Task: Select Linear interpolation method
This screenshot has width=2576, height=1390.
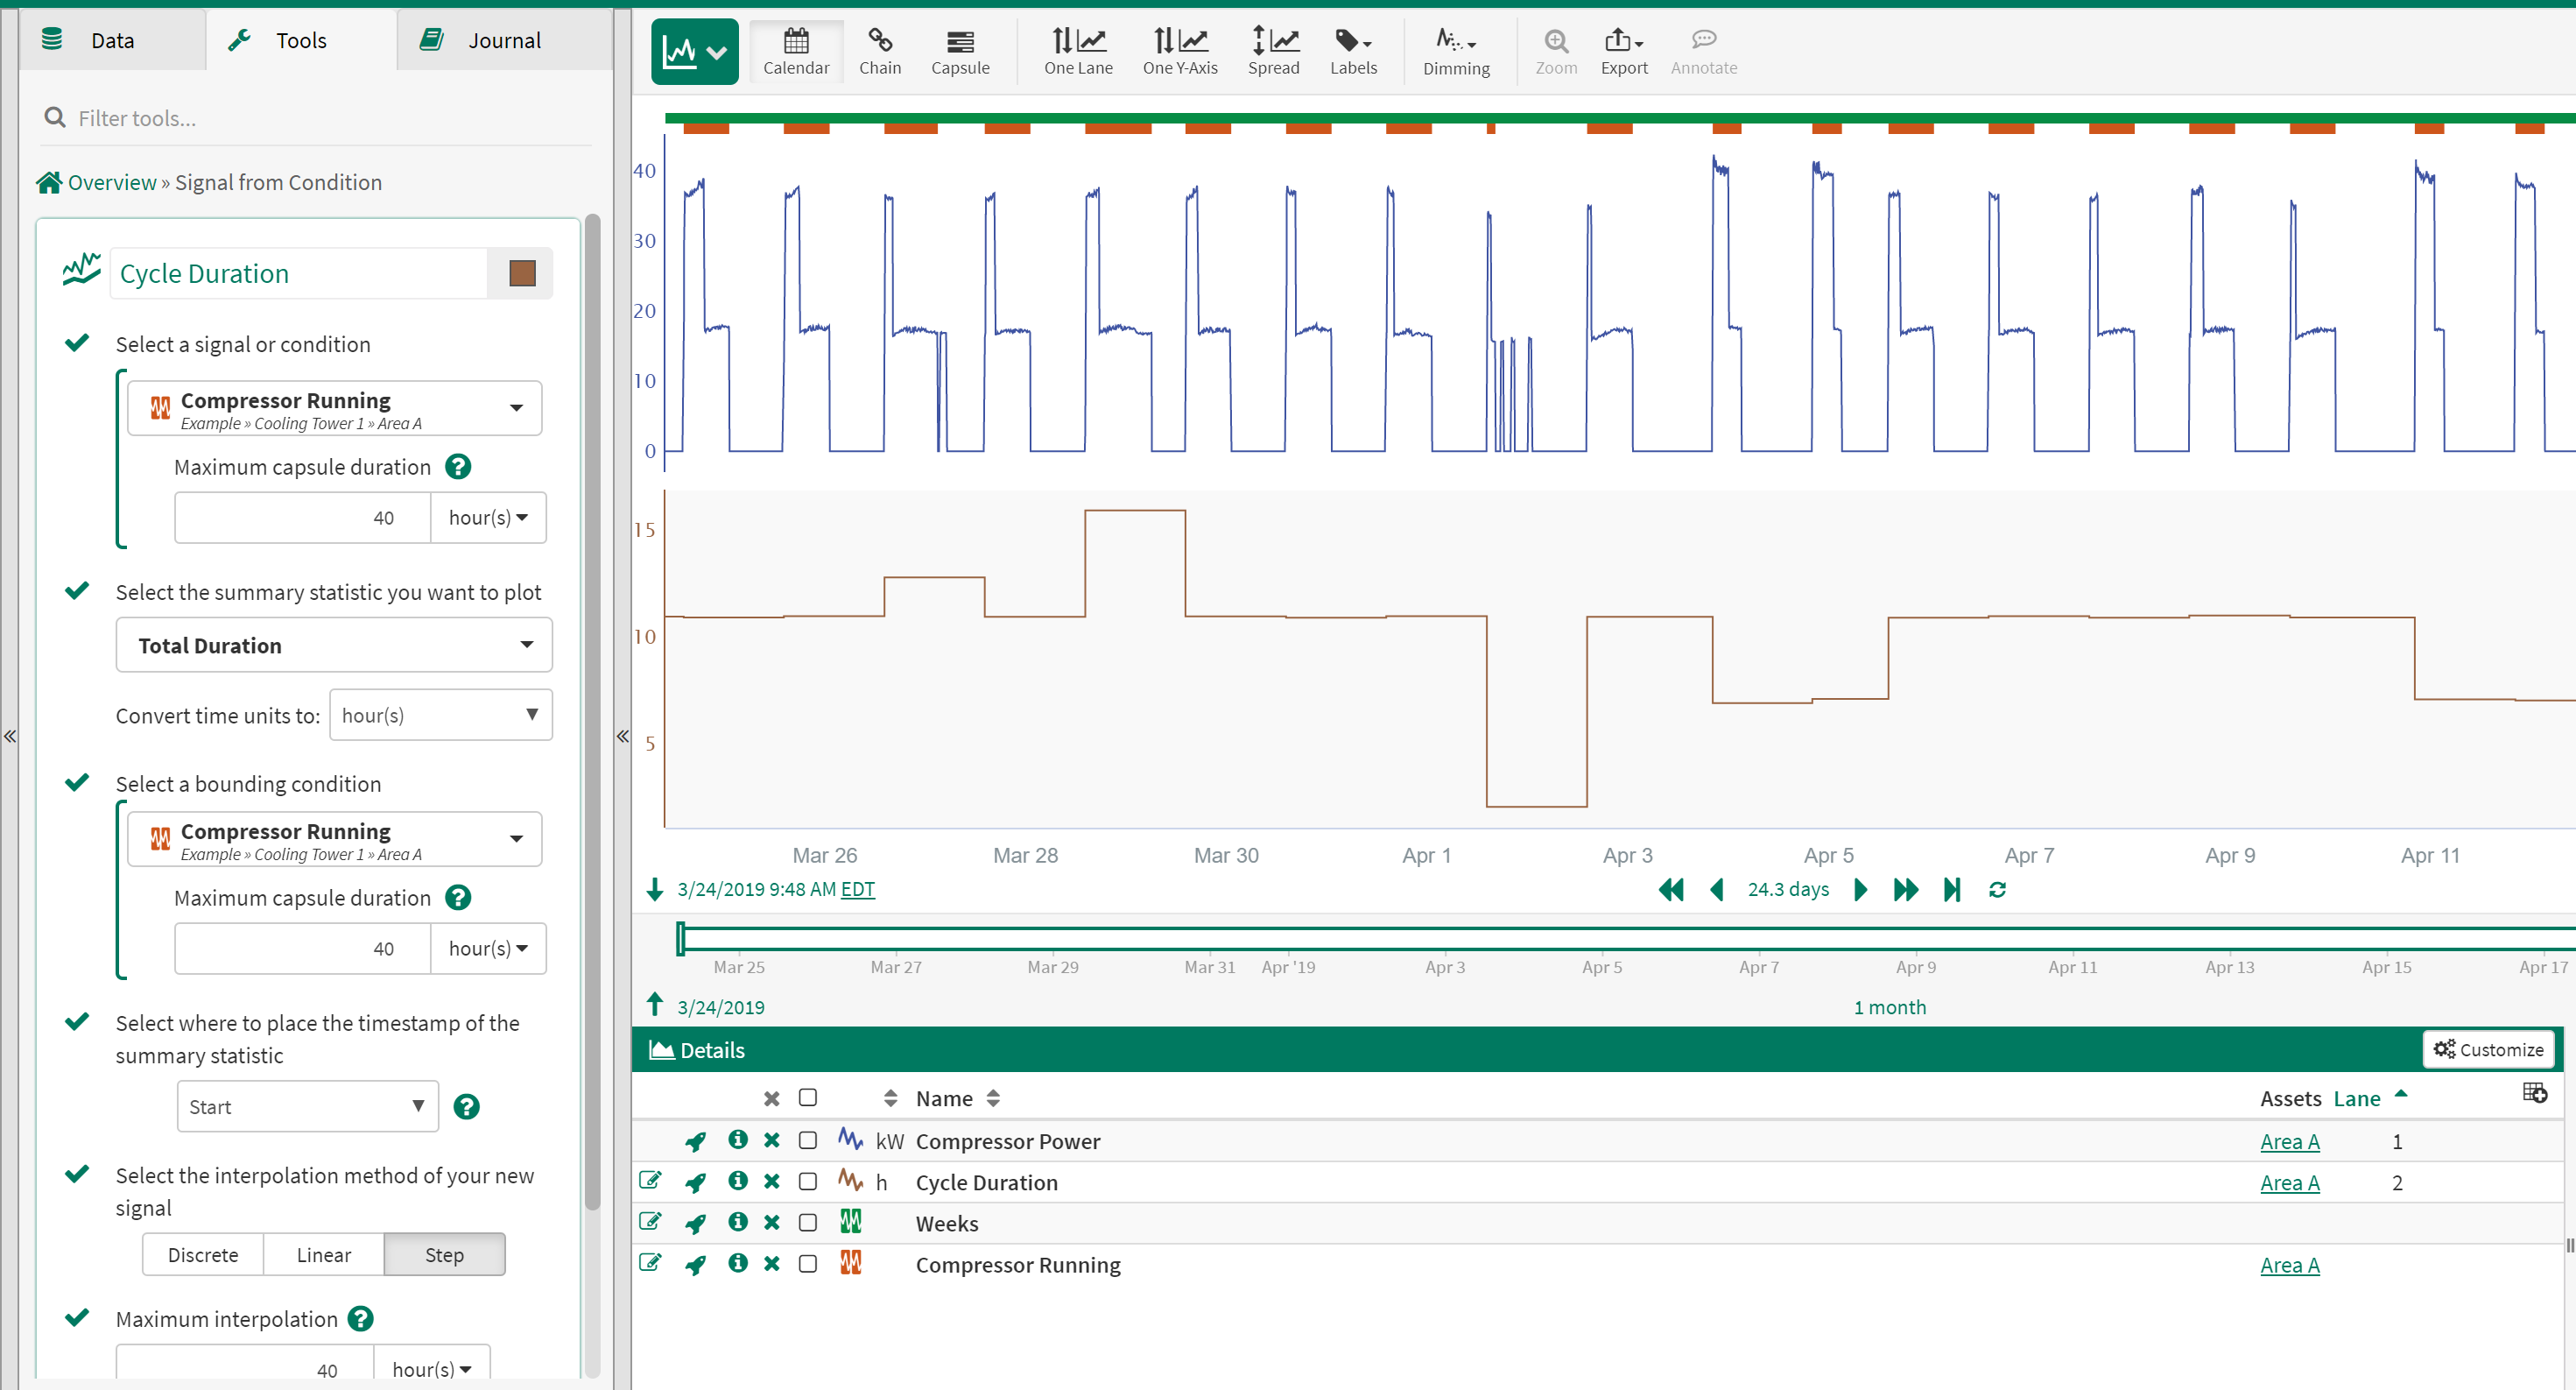Action: coord(323,1254)
